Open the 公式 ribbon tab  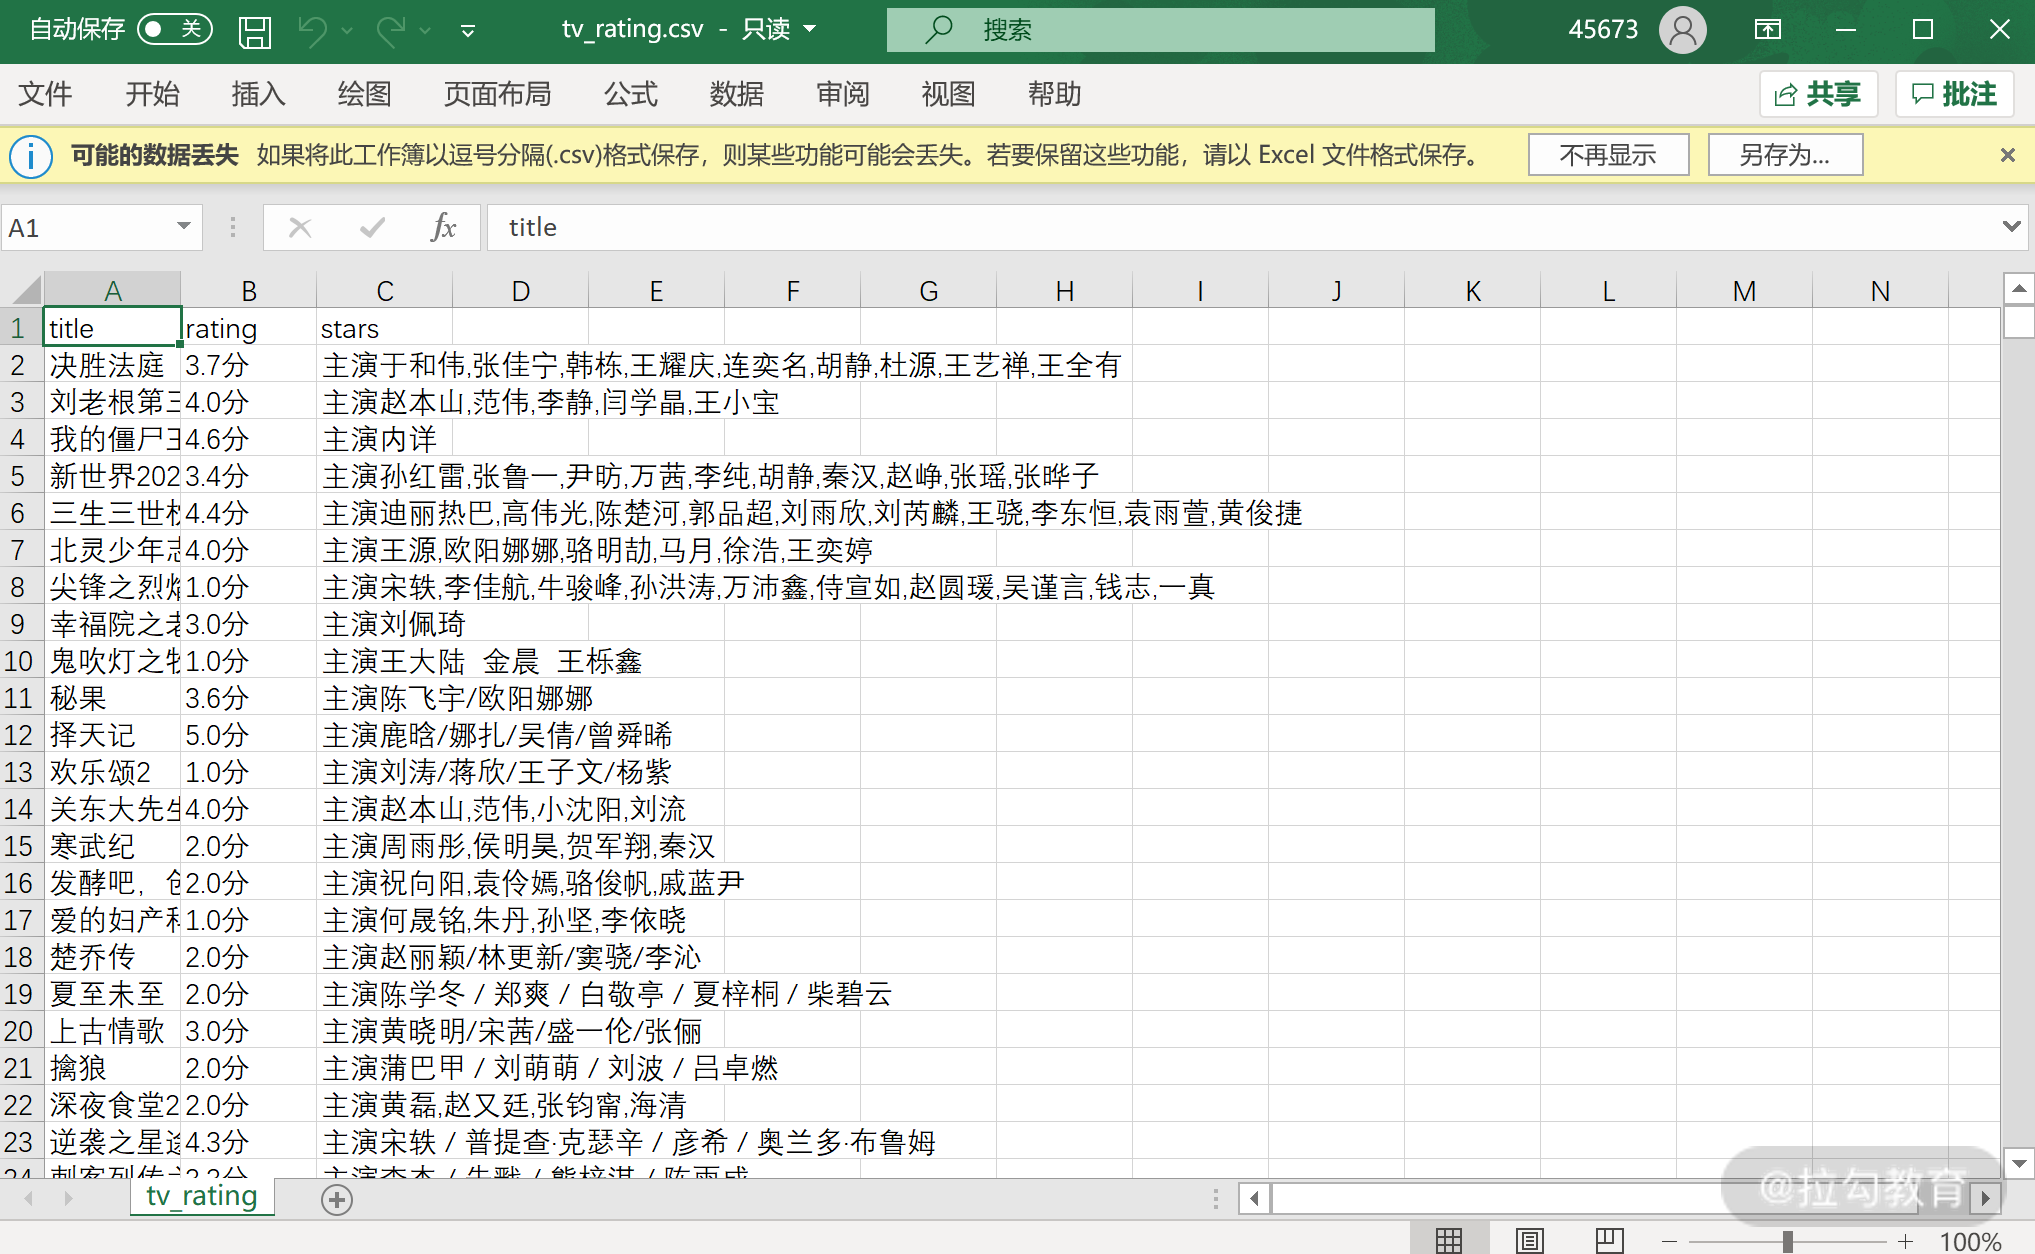[x=630, y=94]
